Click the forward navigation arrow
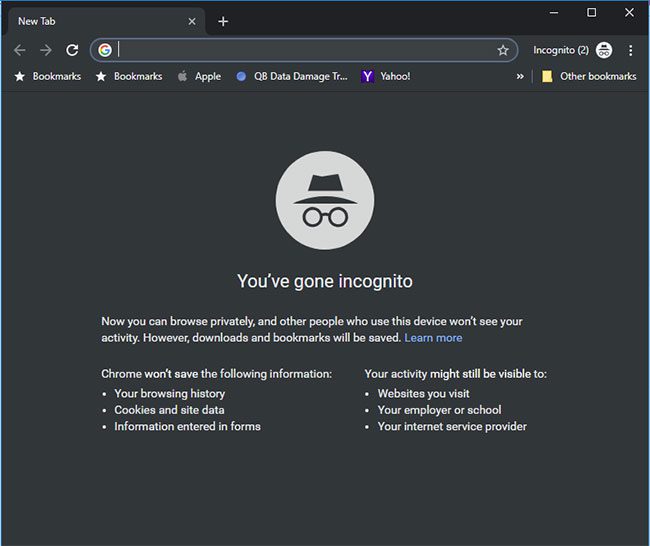Viewport: 650px width, 546px height. coord(45,50)
